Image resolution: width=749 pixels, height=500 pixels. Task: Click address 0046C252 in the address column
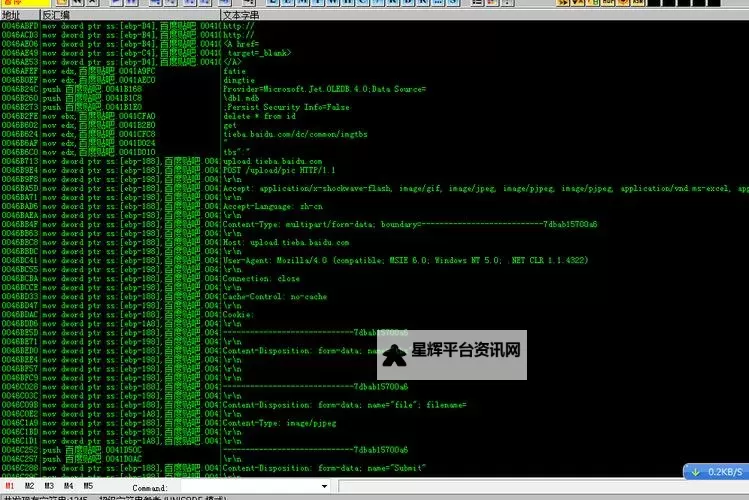pyautogui.click(x=20, y=450)
